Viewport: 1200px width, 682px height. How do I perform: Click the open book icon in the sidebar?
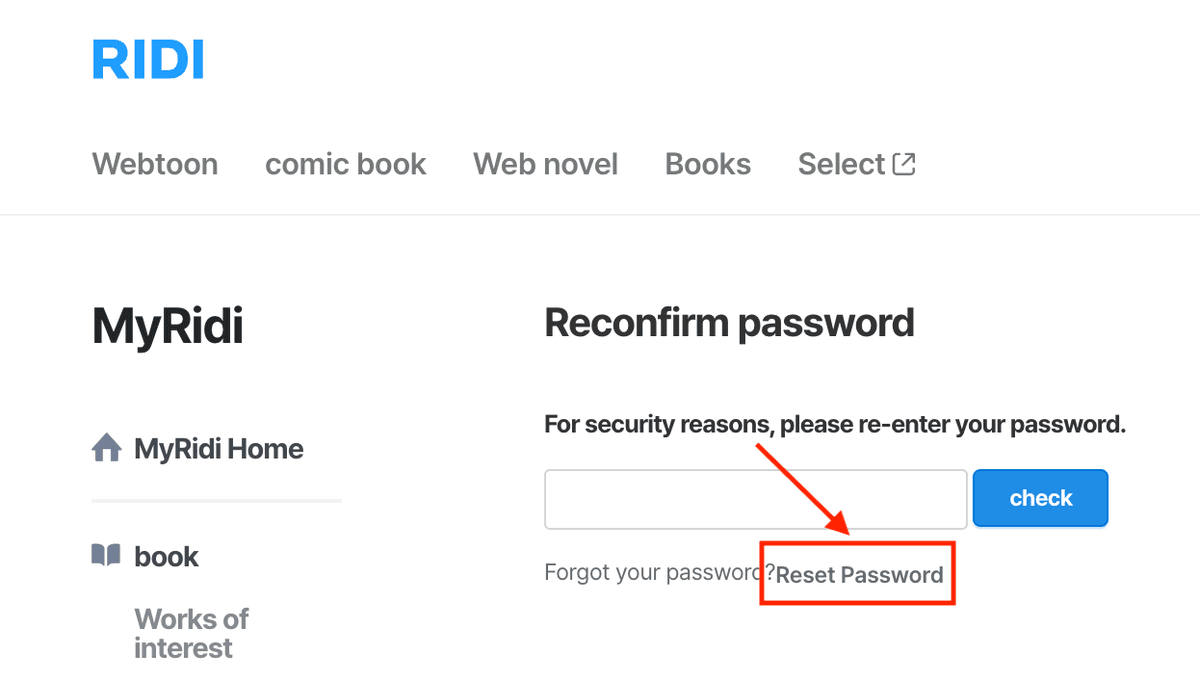tap(107, 555)
